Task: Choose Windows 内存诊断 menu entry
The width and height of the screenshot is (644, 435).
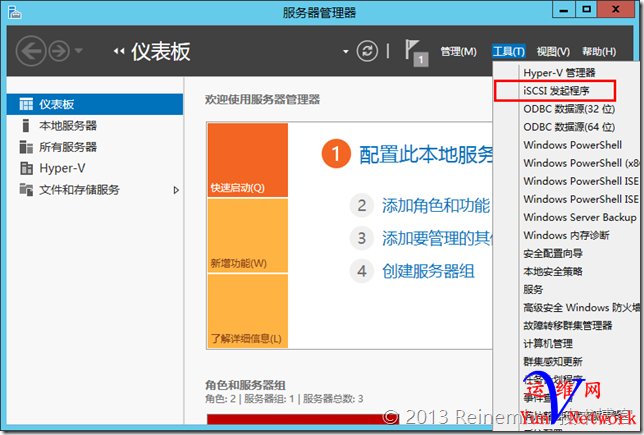Action: [566, 235]
